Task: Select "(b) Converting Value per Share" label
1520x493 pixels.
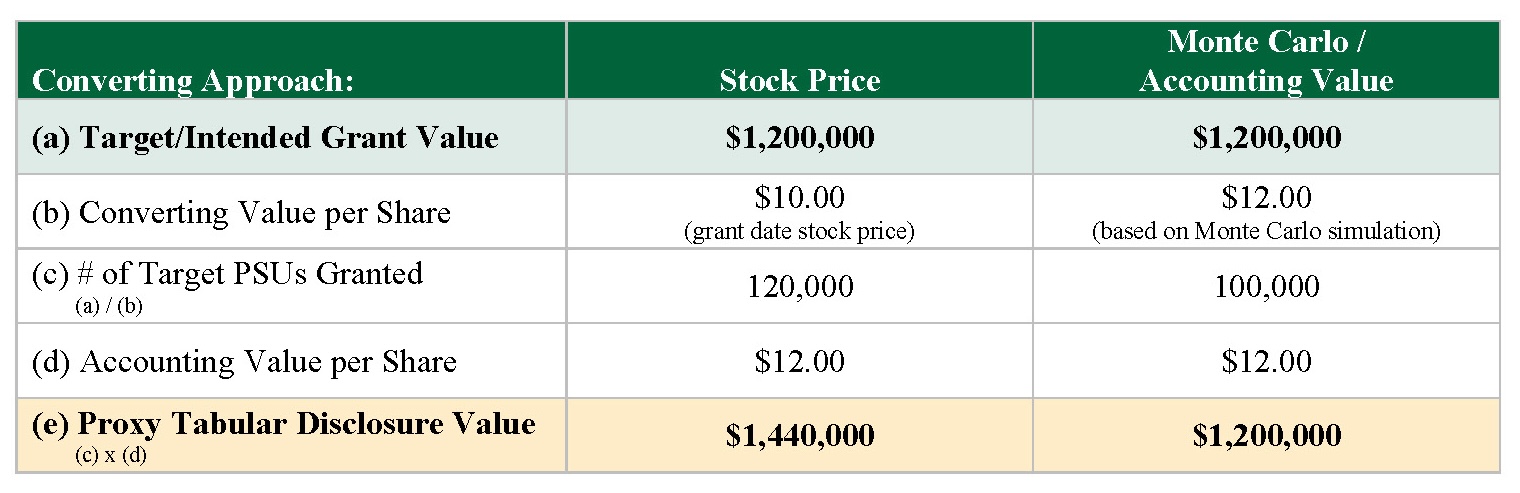Action: tap(241, 212)
